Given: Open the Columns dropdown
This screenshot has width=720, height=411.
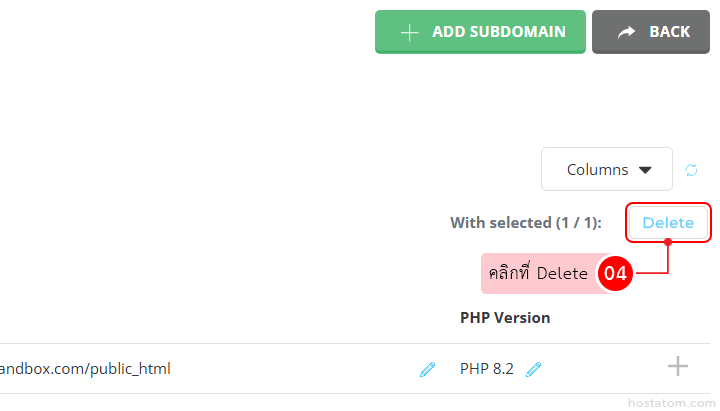Looking at the screenshot, I should pyautogui.click(x=607, y=170).
